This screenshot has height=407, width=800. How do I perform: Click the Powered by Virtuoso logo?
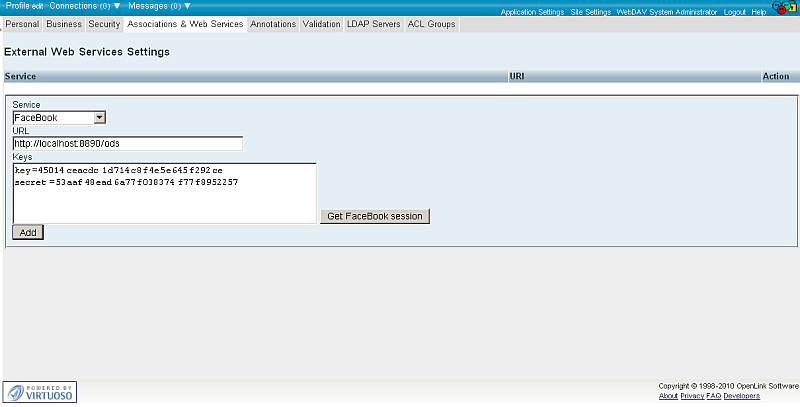click(40, 391)
